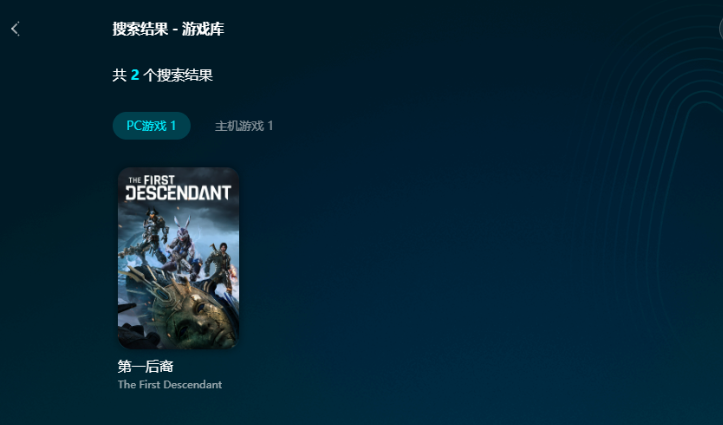Viewport: 723px width, 425px height.
Task: Open The First Descendant cover thumbnail
Action: tap(178, 258)
